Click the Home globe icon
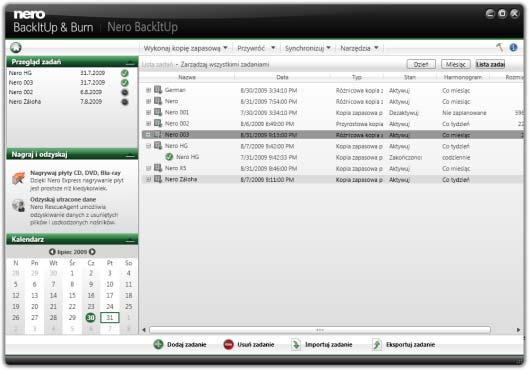529x370 pixels. 16,48
